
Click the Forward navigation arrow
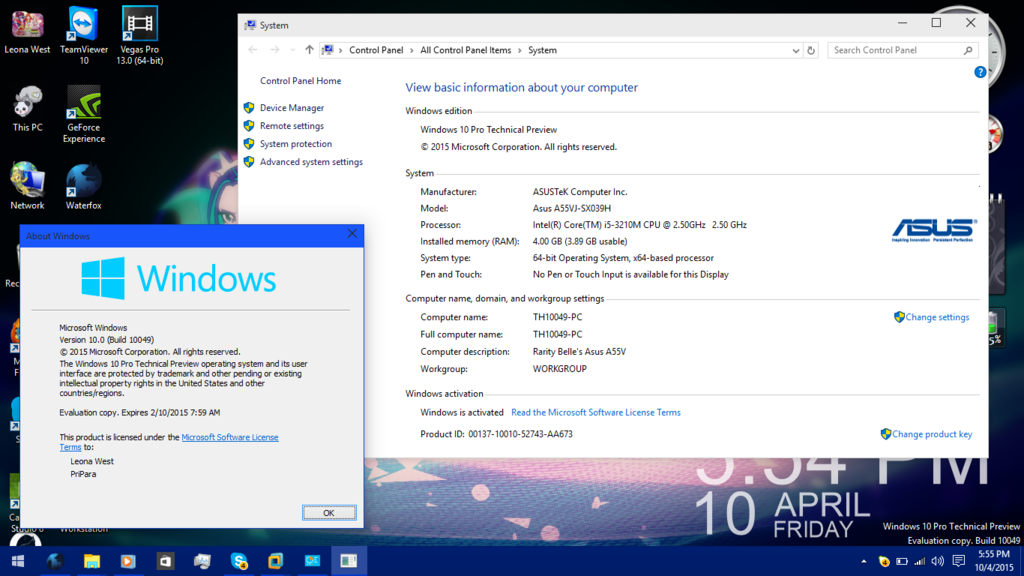[x=275, y=50]
